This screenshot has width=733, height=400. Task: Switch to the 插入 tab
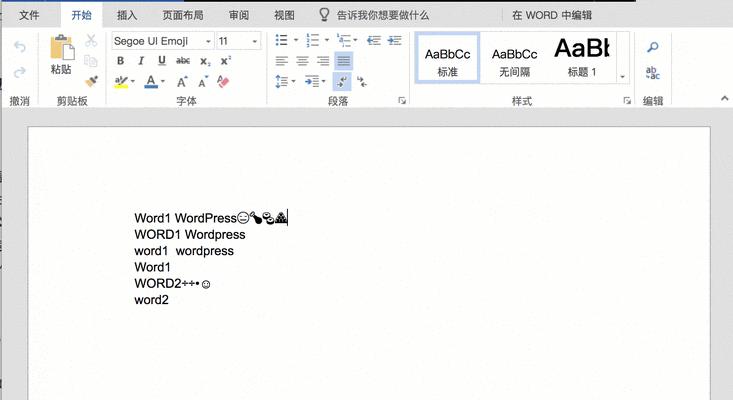coord(127,15)
